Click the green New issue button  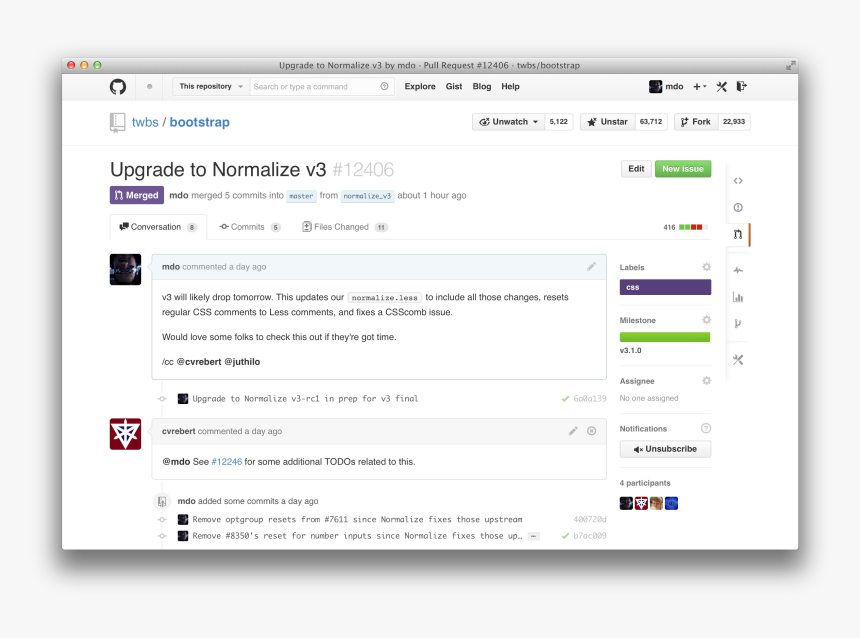683,169
